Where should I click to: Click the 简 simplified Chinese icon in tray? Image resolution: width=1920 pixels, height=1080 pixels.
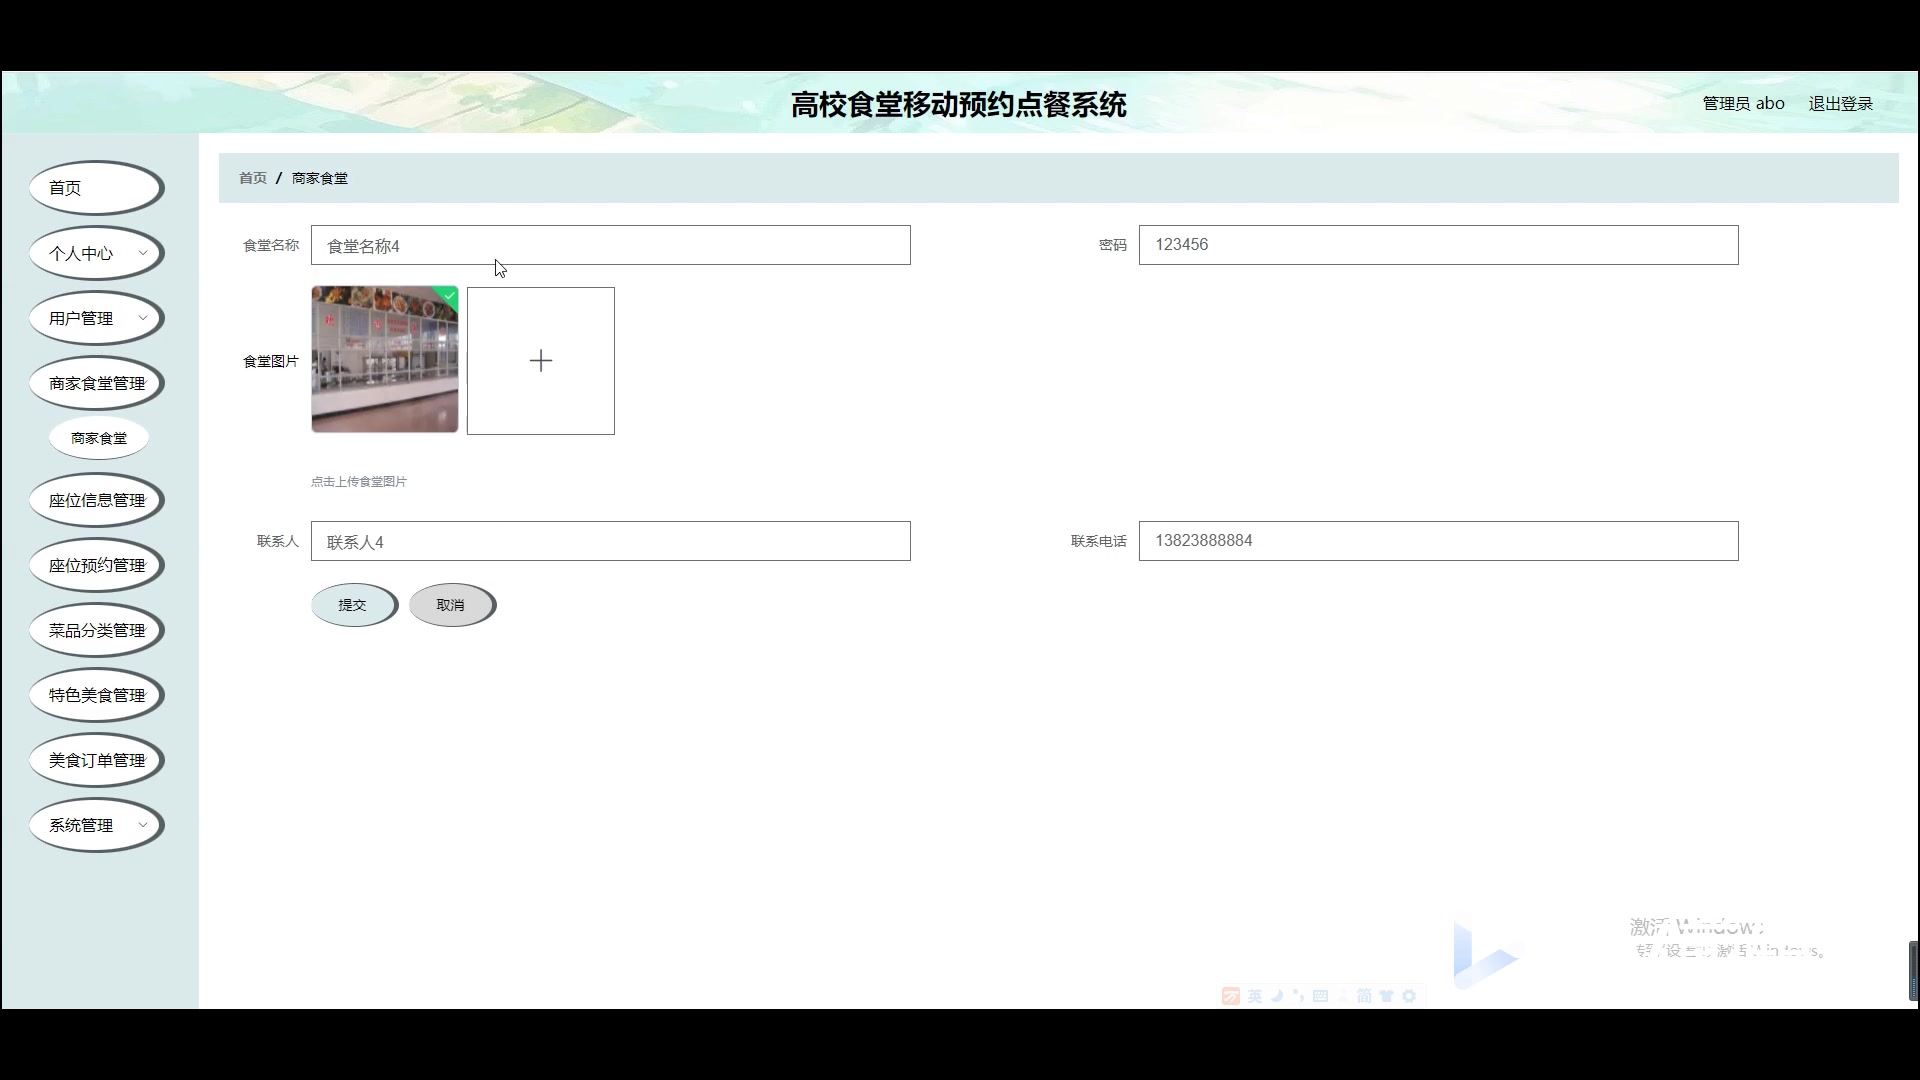click(1364, 995)
